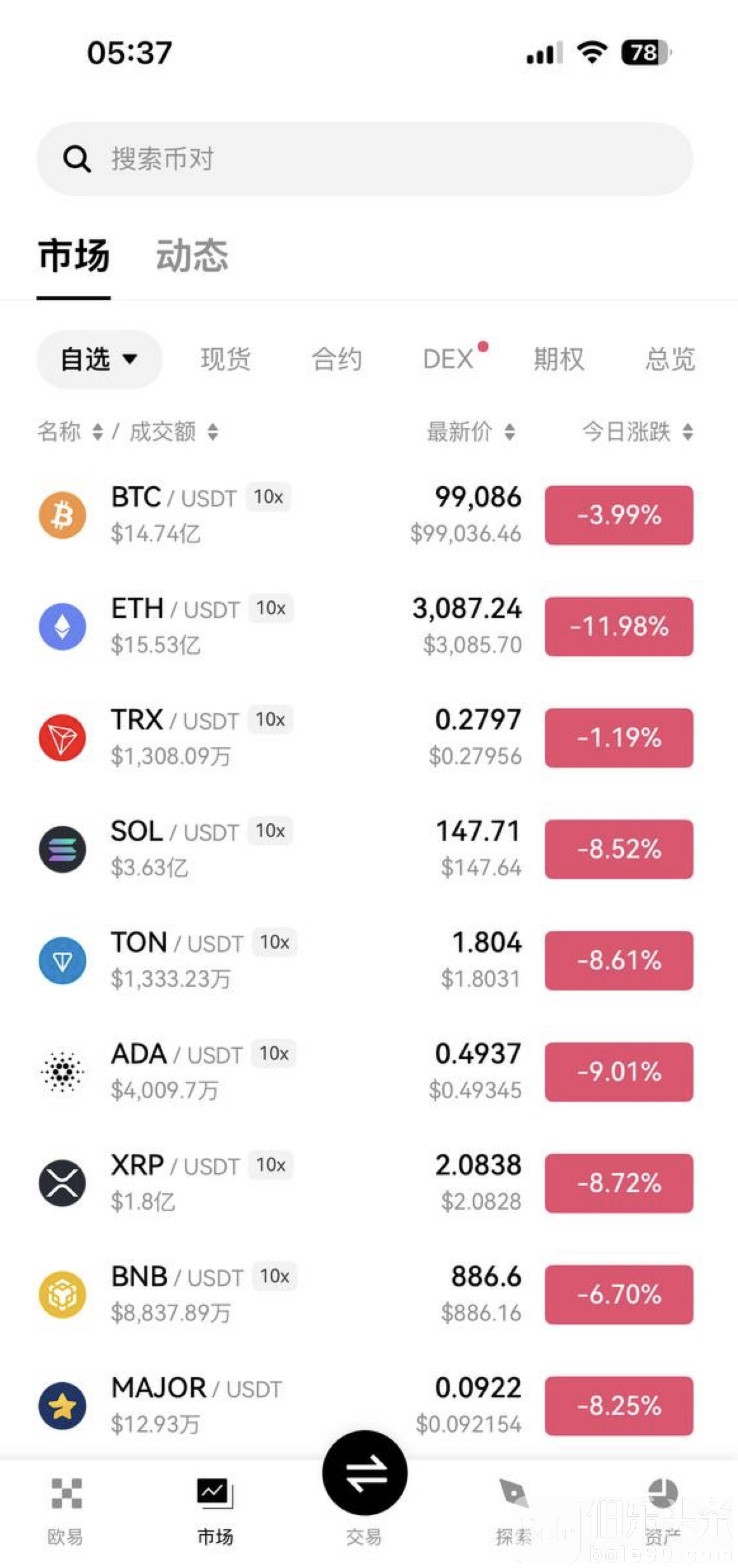Switch to the 动态 tab
738x1568 pixels.
point(192,256)
